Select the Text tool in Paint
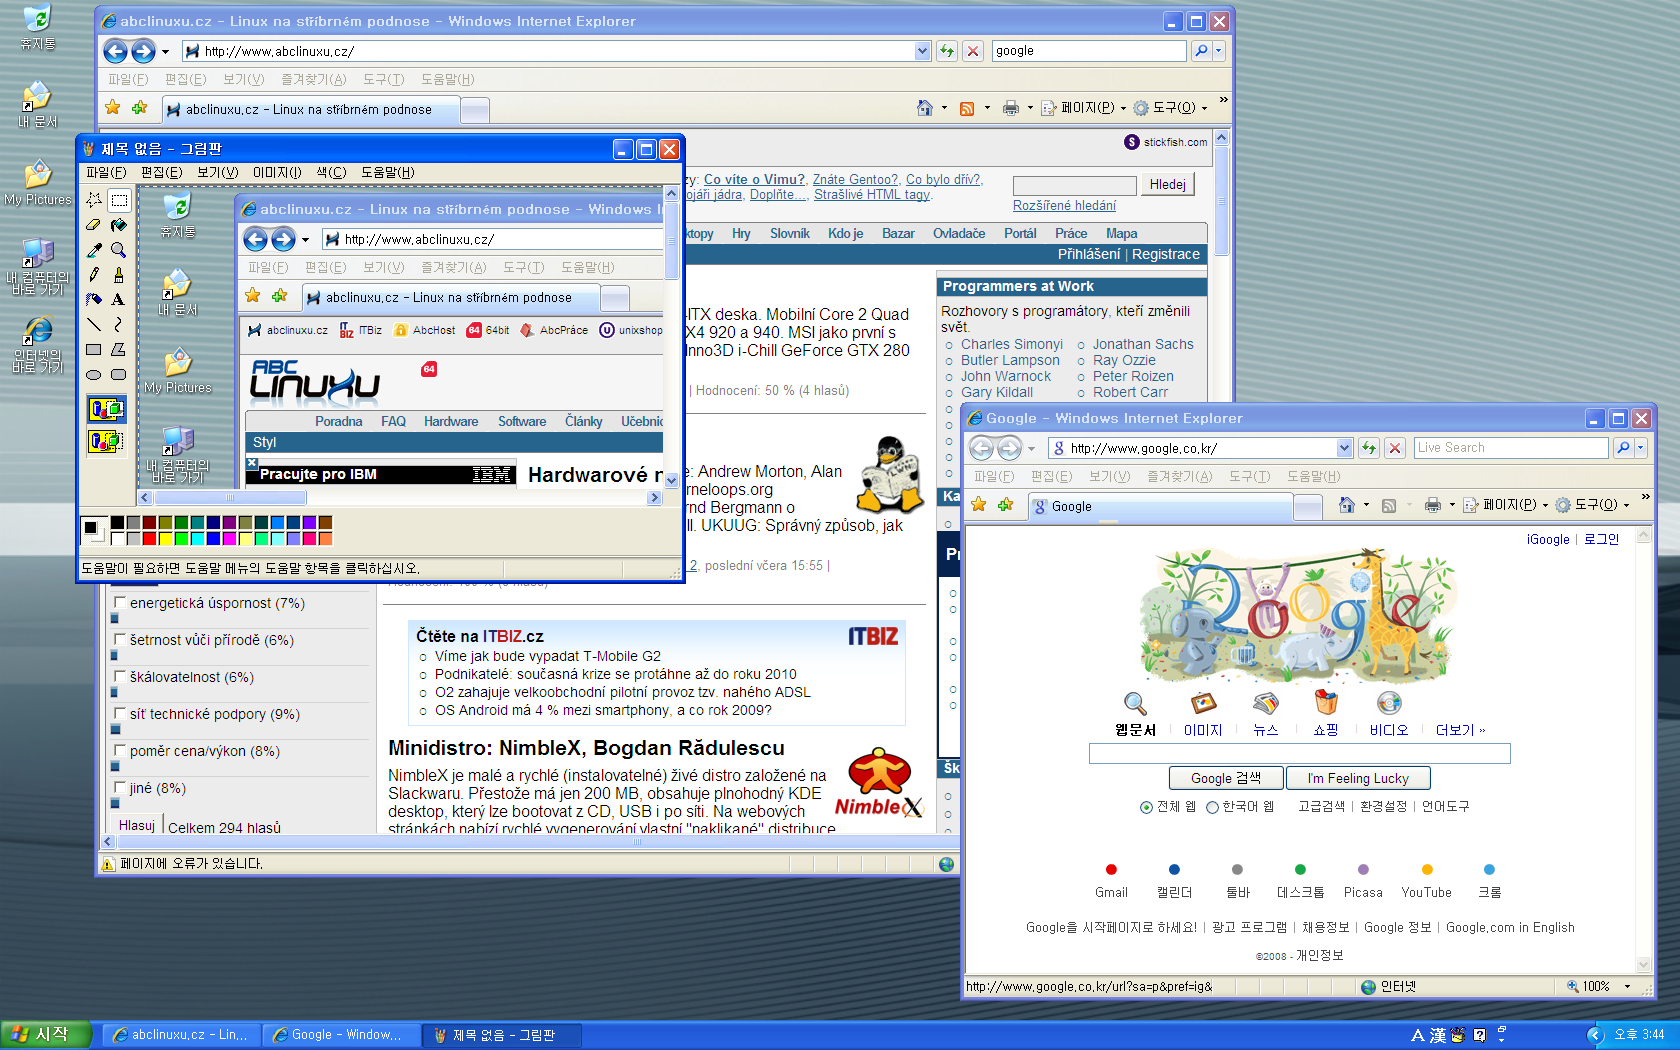The width and height of the screenshot is (1680, 1050). coord(118,299)
